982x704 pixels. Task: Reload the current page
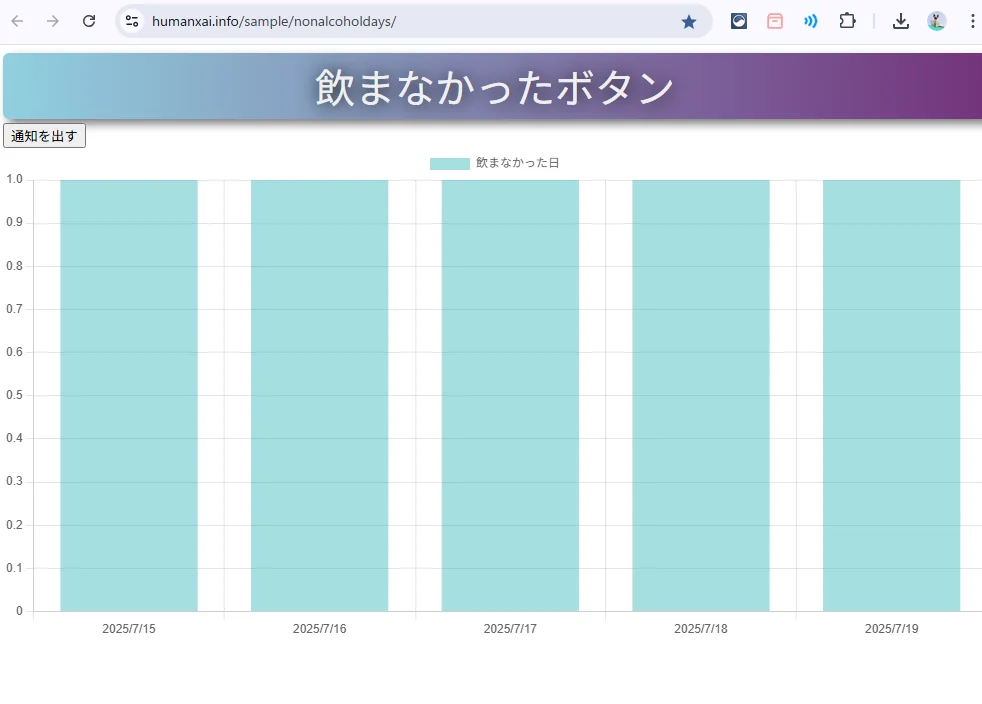[89, 21]
